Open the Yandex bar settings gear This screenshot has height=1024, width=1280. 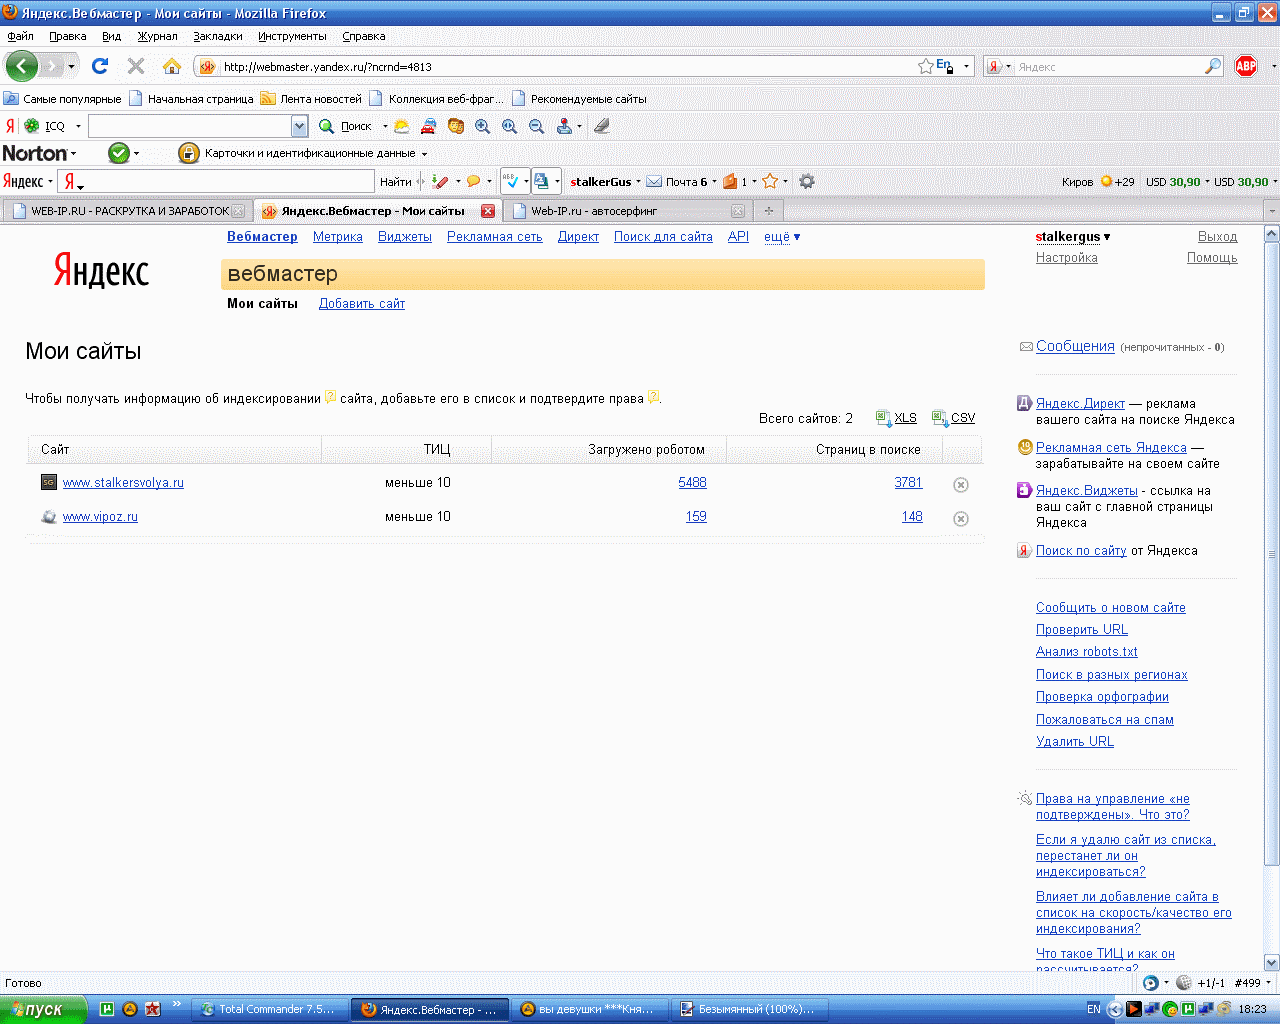tap(807, 181)
